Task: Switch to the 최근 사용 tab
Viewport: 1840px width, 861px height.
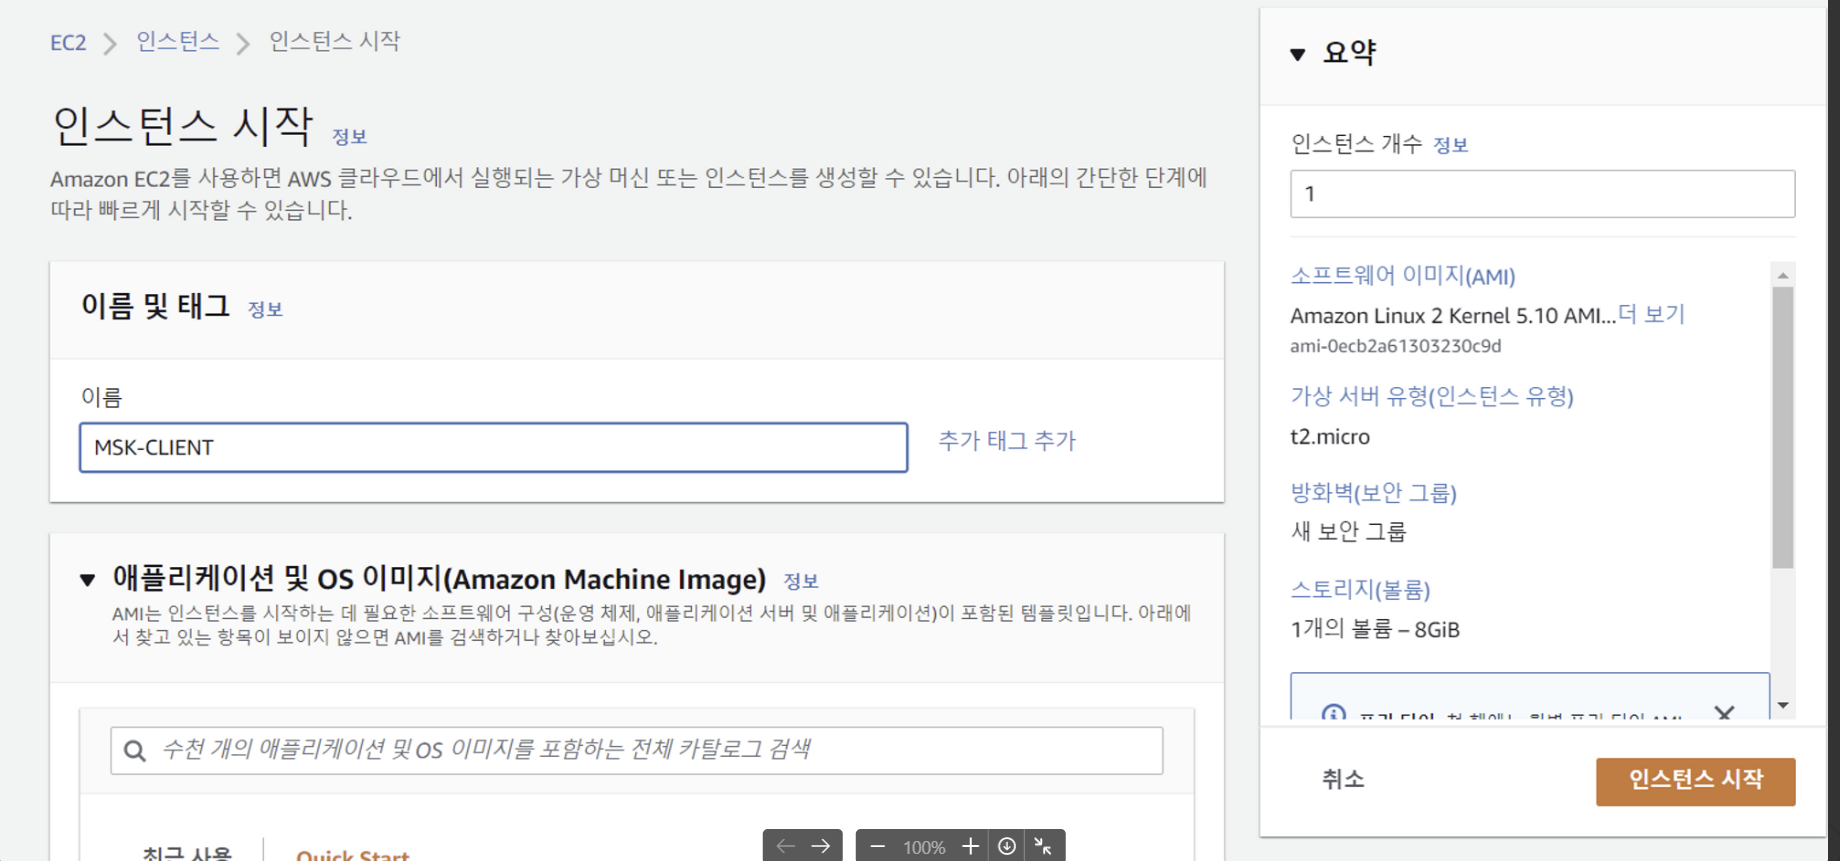Action: 187,853
